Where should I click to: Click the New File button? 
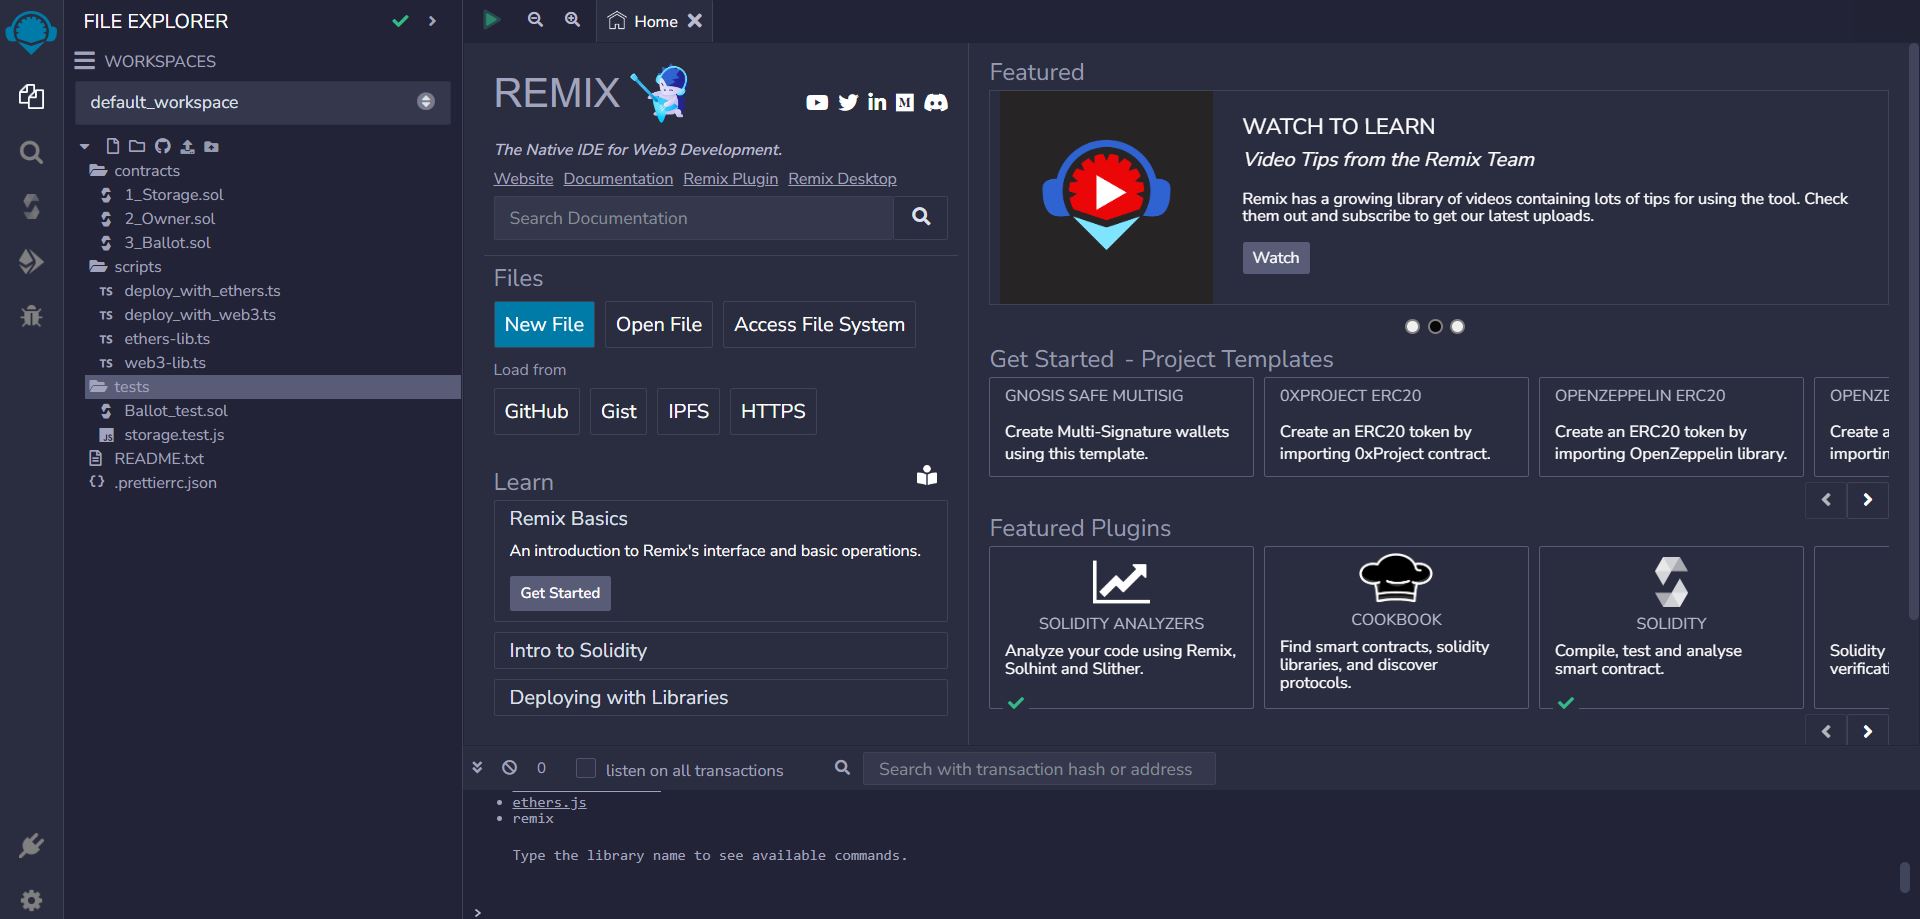click(x=544, y=325)
